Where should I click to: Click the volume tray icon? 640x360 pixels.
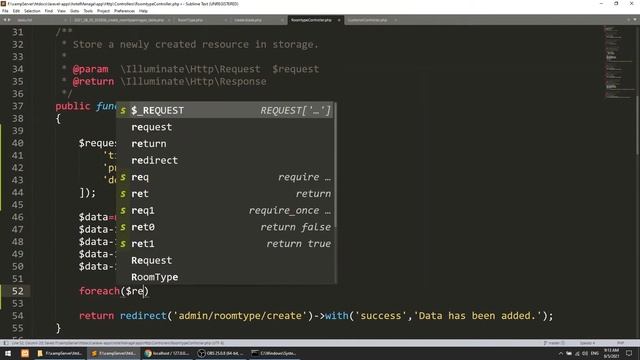585,353
